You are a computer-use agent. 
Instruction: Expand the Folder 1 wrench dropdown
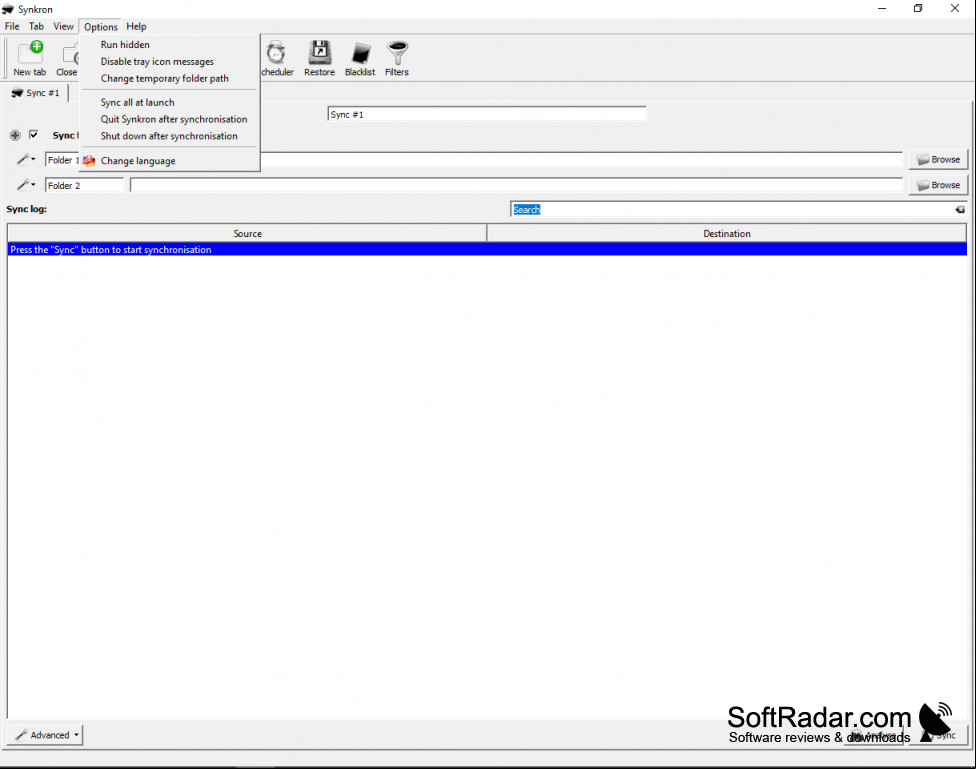(26, 159)
